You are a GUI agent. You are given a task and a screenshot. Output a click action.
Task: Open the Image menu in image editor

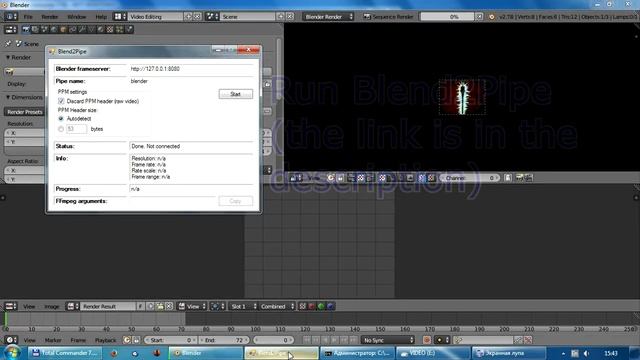pyautogui.click(x=51, y=307)
